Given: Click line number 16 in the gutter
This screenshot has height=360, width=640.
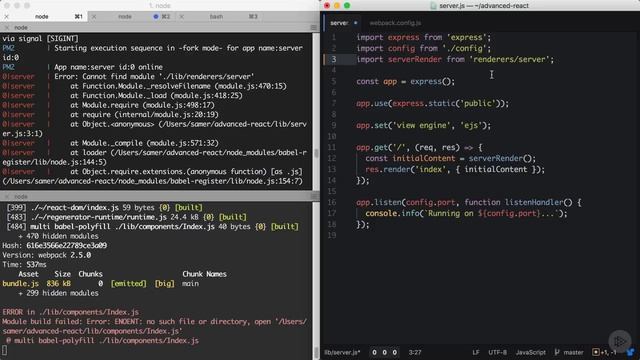Looking at the screenshot, I should click(x=332, y=202).
